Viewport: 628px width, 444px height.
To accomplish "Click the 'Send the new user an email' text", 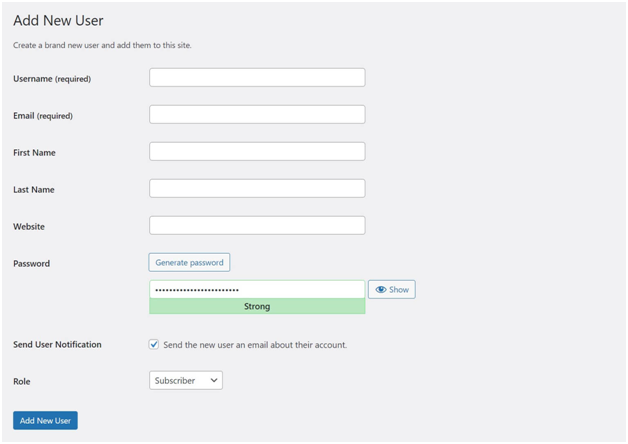I will click(x=255, y=345).
